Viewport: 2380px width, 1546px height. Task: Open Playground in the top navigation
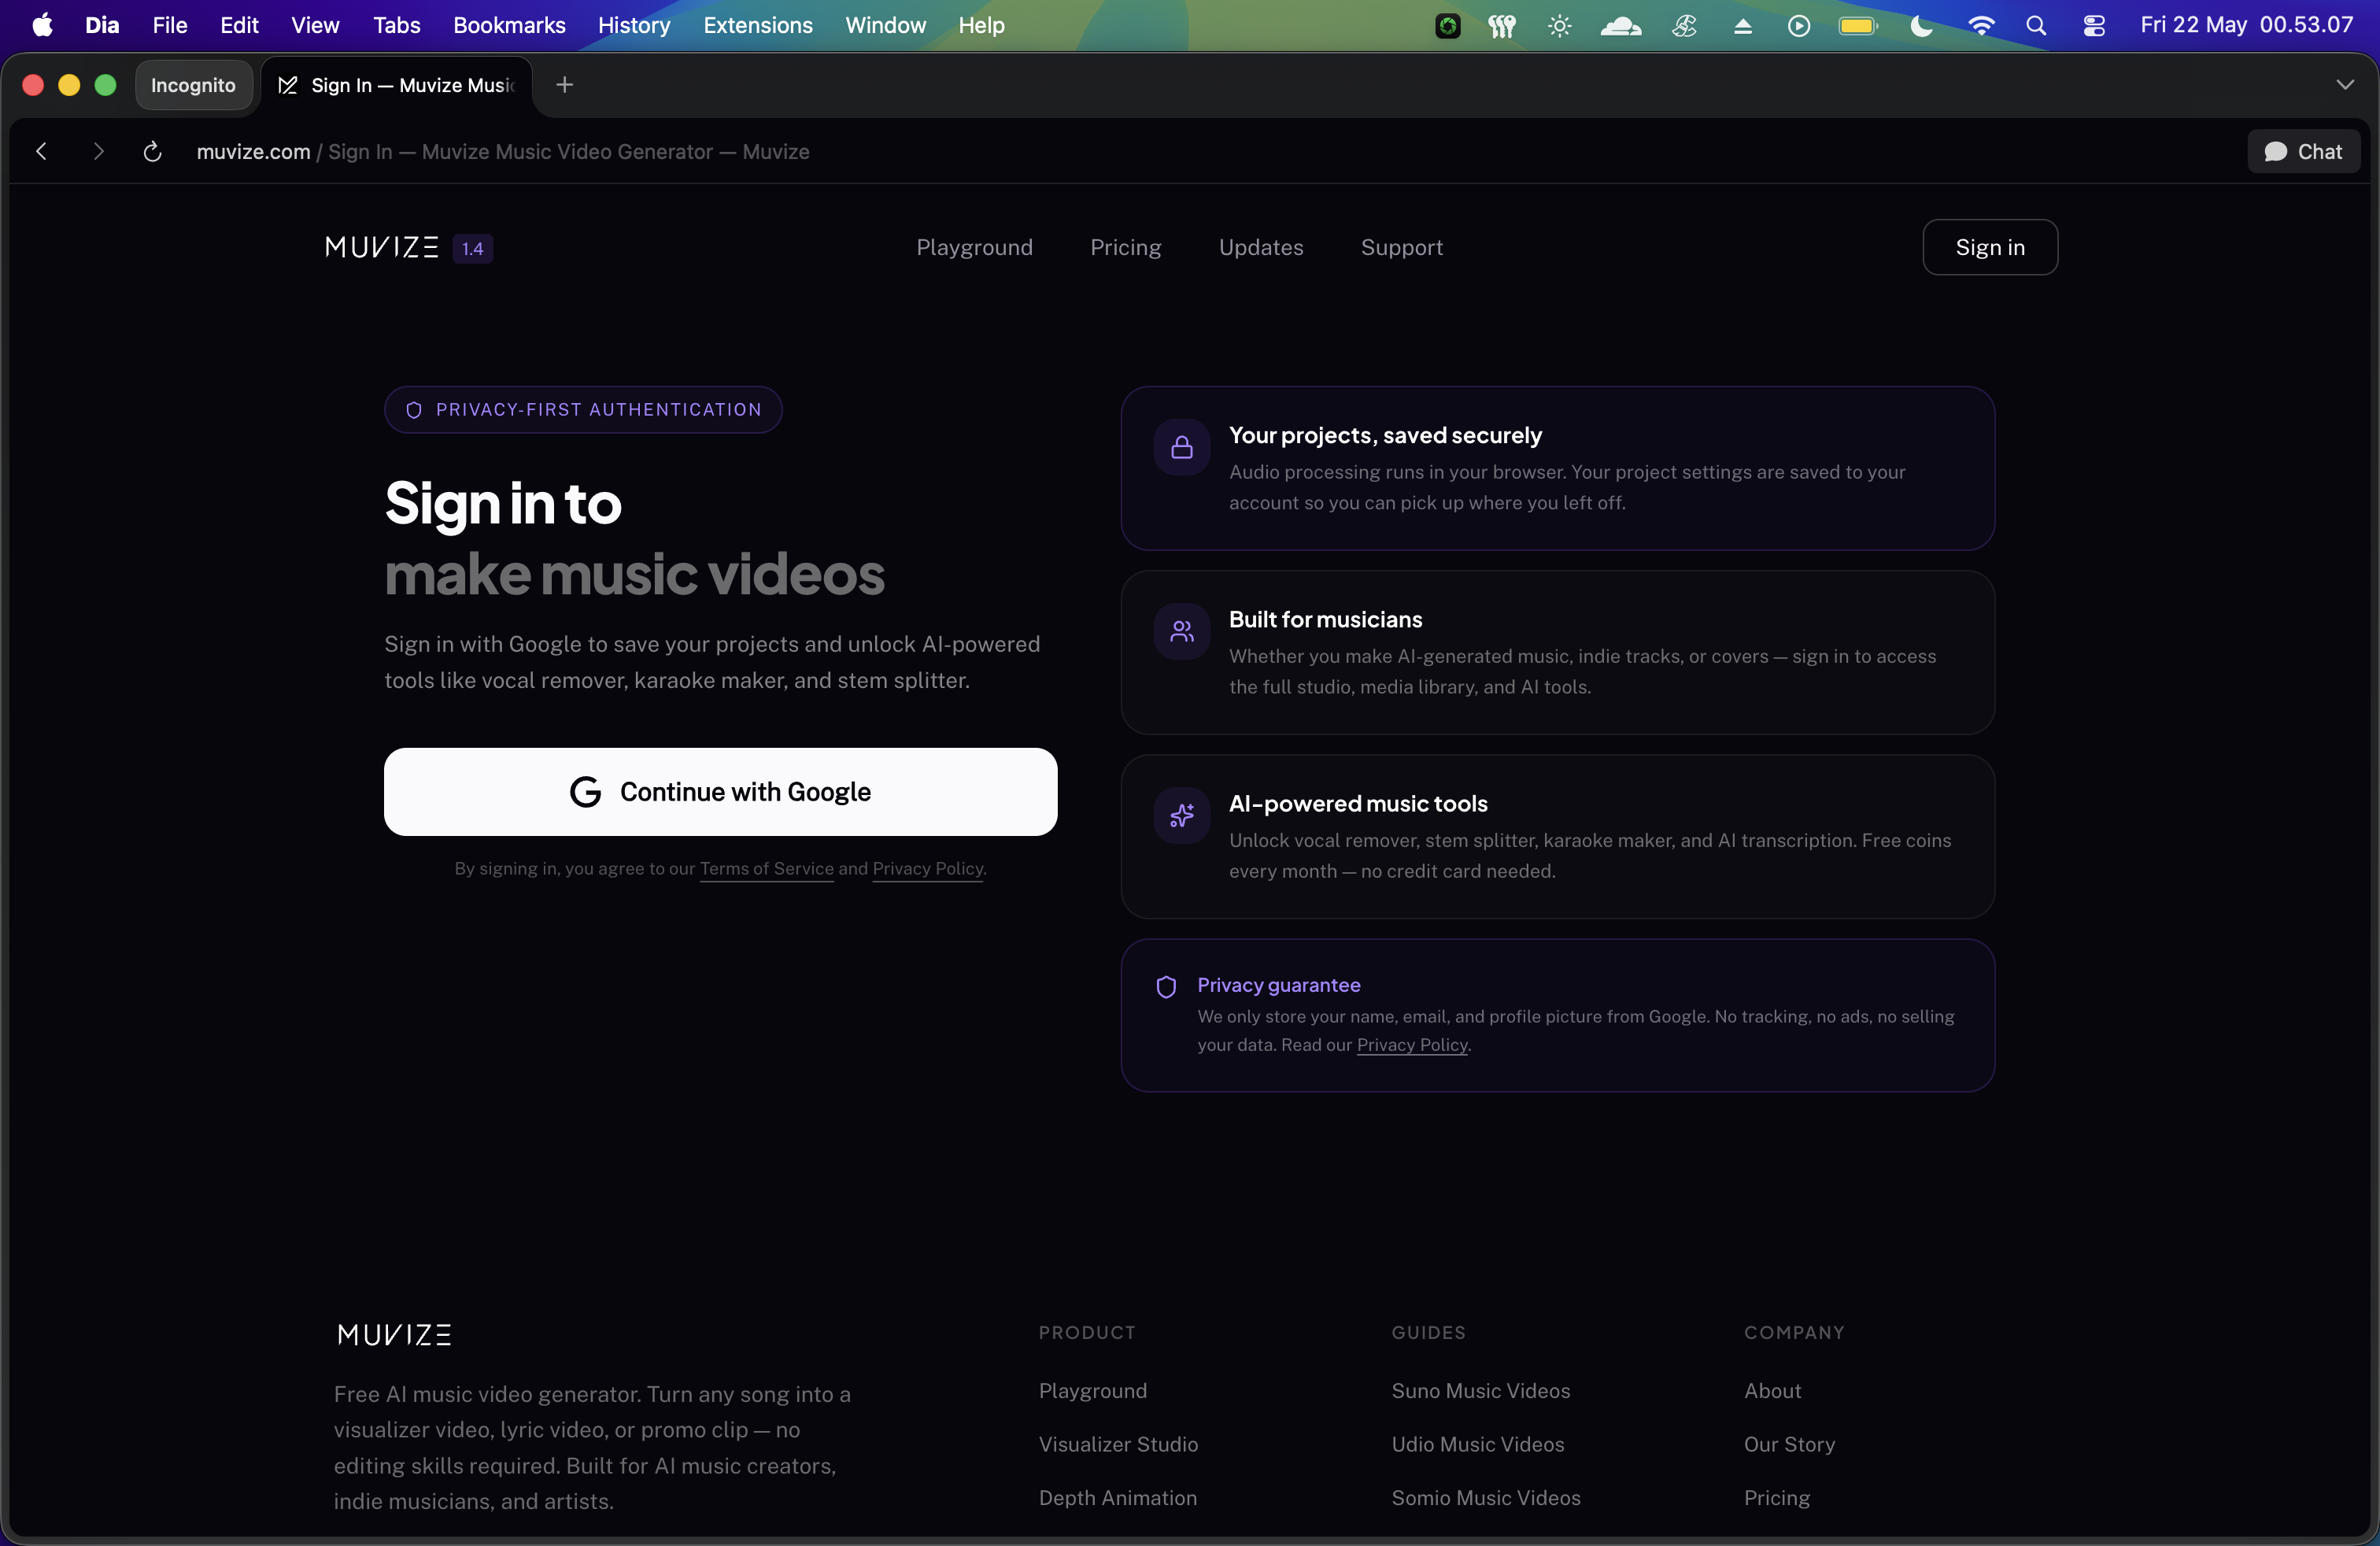pos(974,247)
